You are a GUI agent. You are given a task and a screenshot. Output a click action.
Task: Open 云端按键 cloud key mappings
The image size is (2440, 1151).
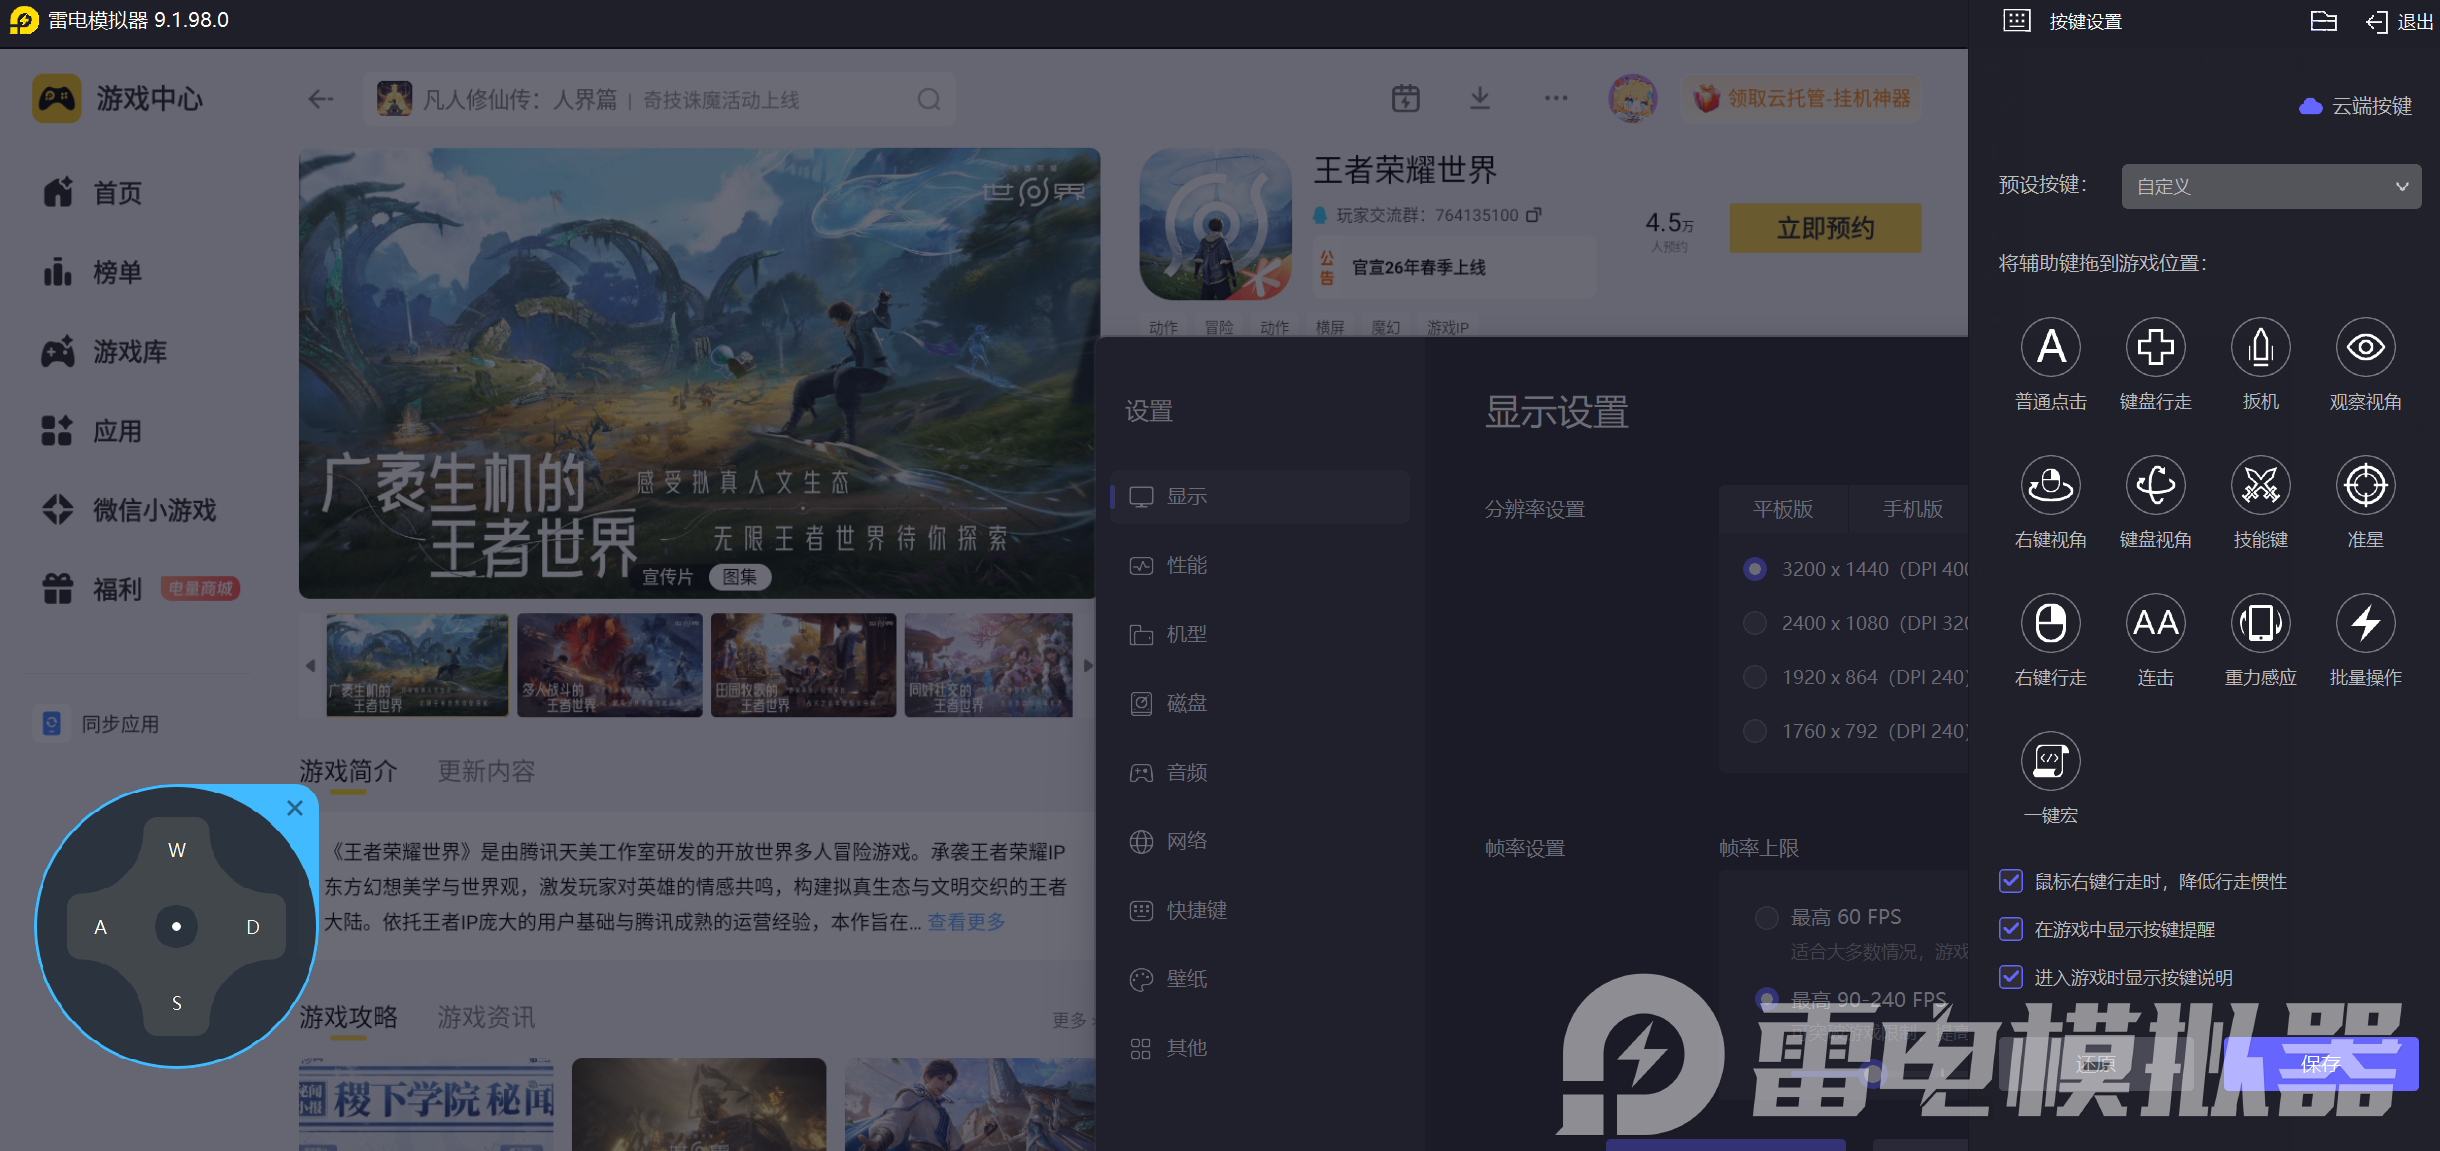point(2356,106)
